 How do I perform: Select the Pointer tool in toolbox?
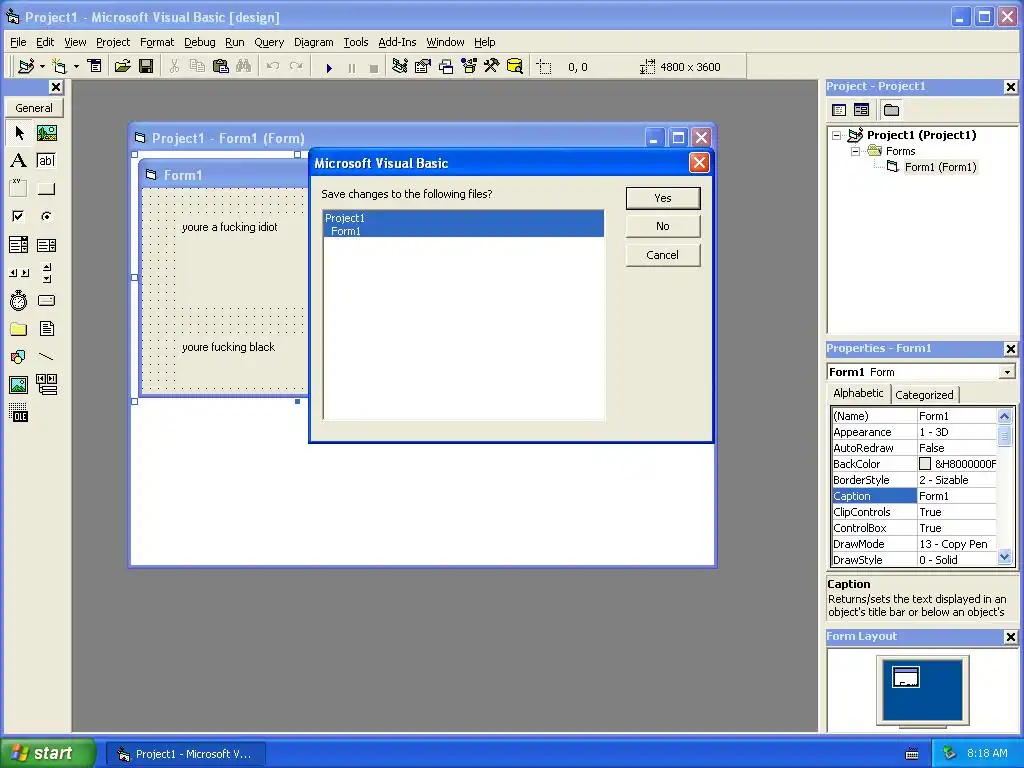pyautogui.click(x=19, y=133)
